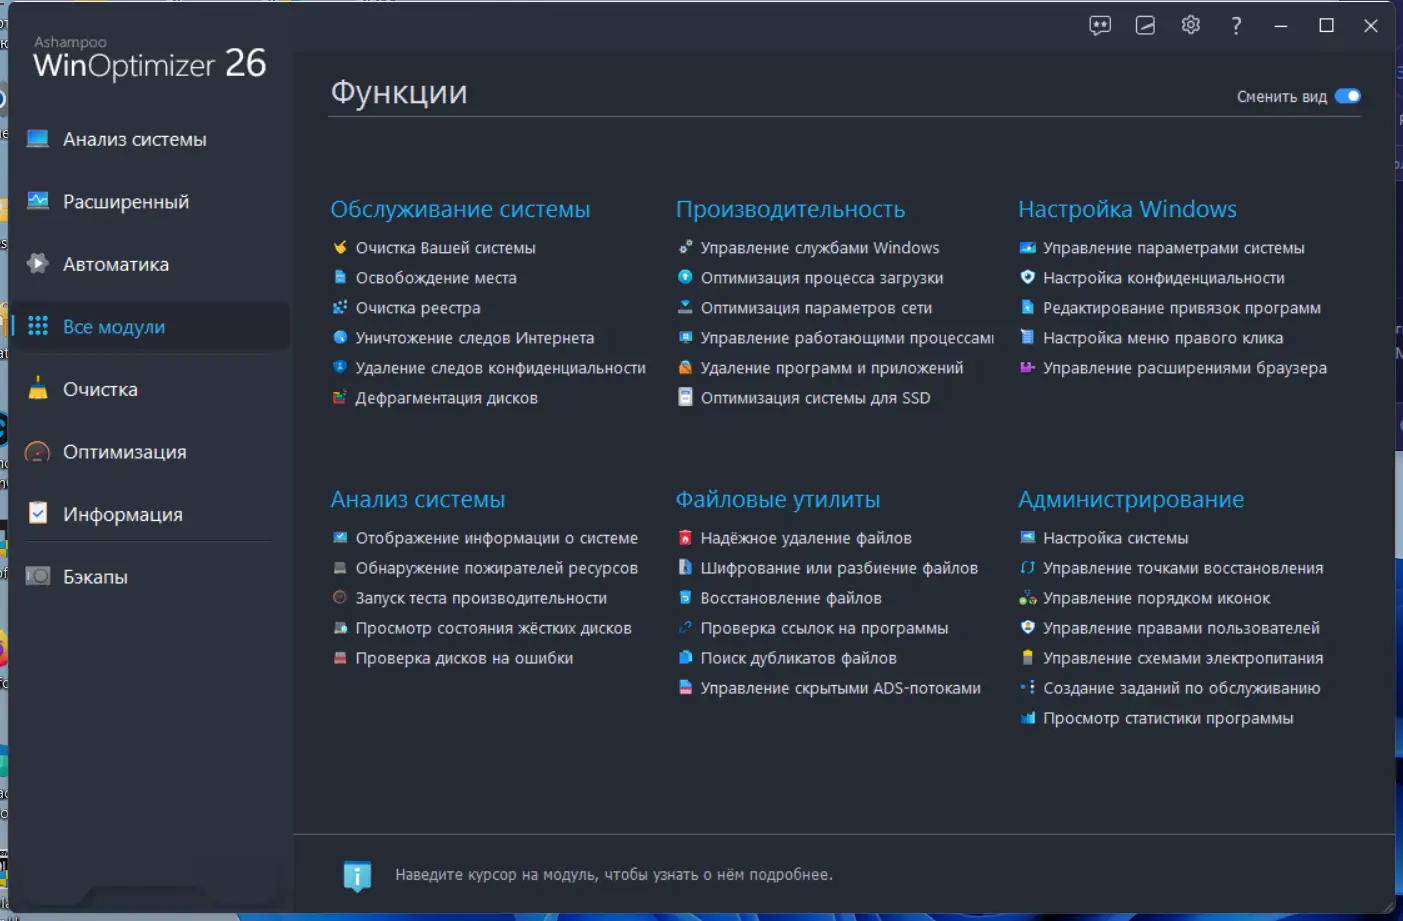Click the Удаление программ и приложений icon
Screen dimensions: 1403x921
point(685,368)
